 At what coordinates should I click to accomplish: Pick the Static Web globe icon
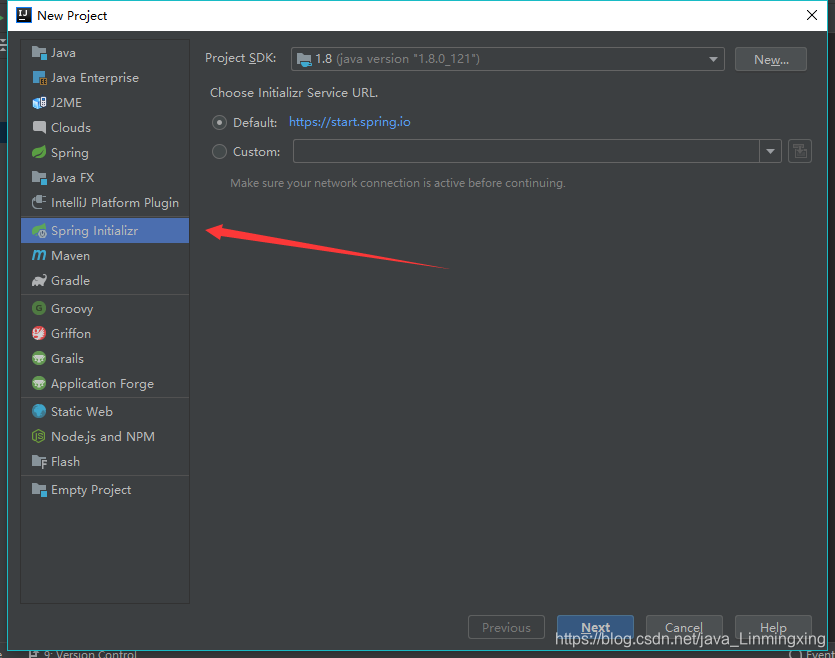(x=39, y=411)
